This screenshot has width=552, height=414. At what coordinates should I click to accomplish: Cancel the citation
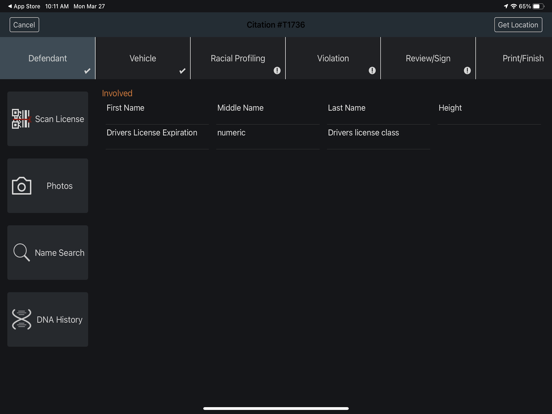coord(24,25)
